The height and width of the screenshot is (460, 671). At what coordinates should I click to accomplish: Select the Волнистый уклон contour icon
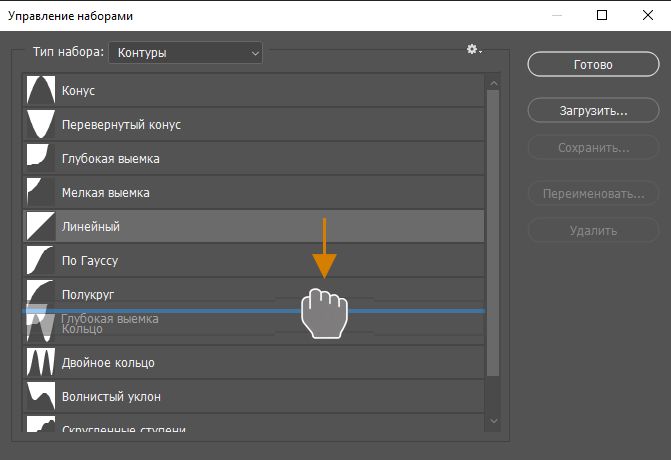[x=40, y=396]
